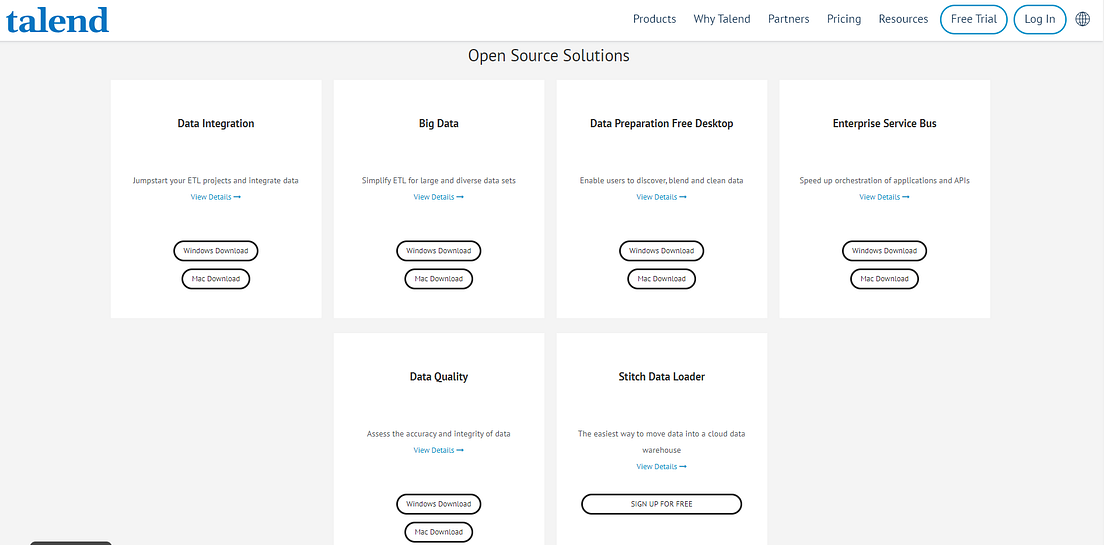Open the Partners menu
Screen dimensions: 1104x545
(x=789, y=19)
